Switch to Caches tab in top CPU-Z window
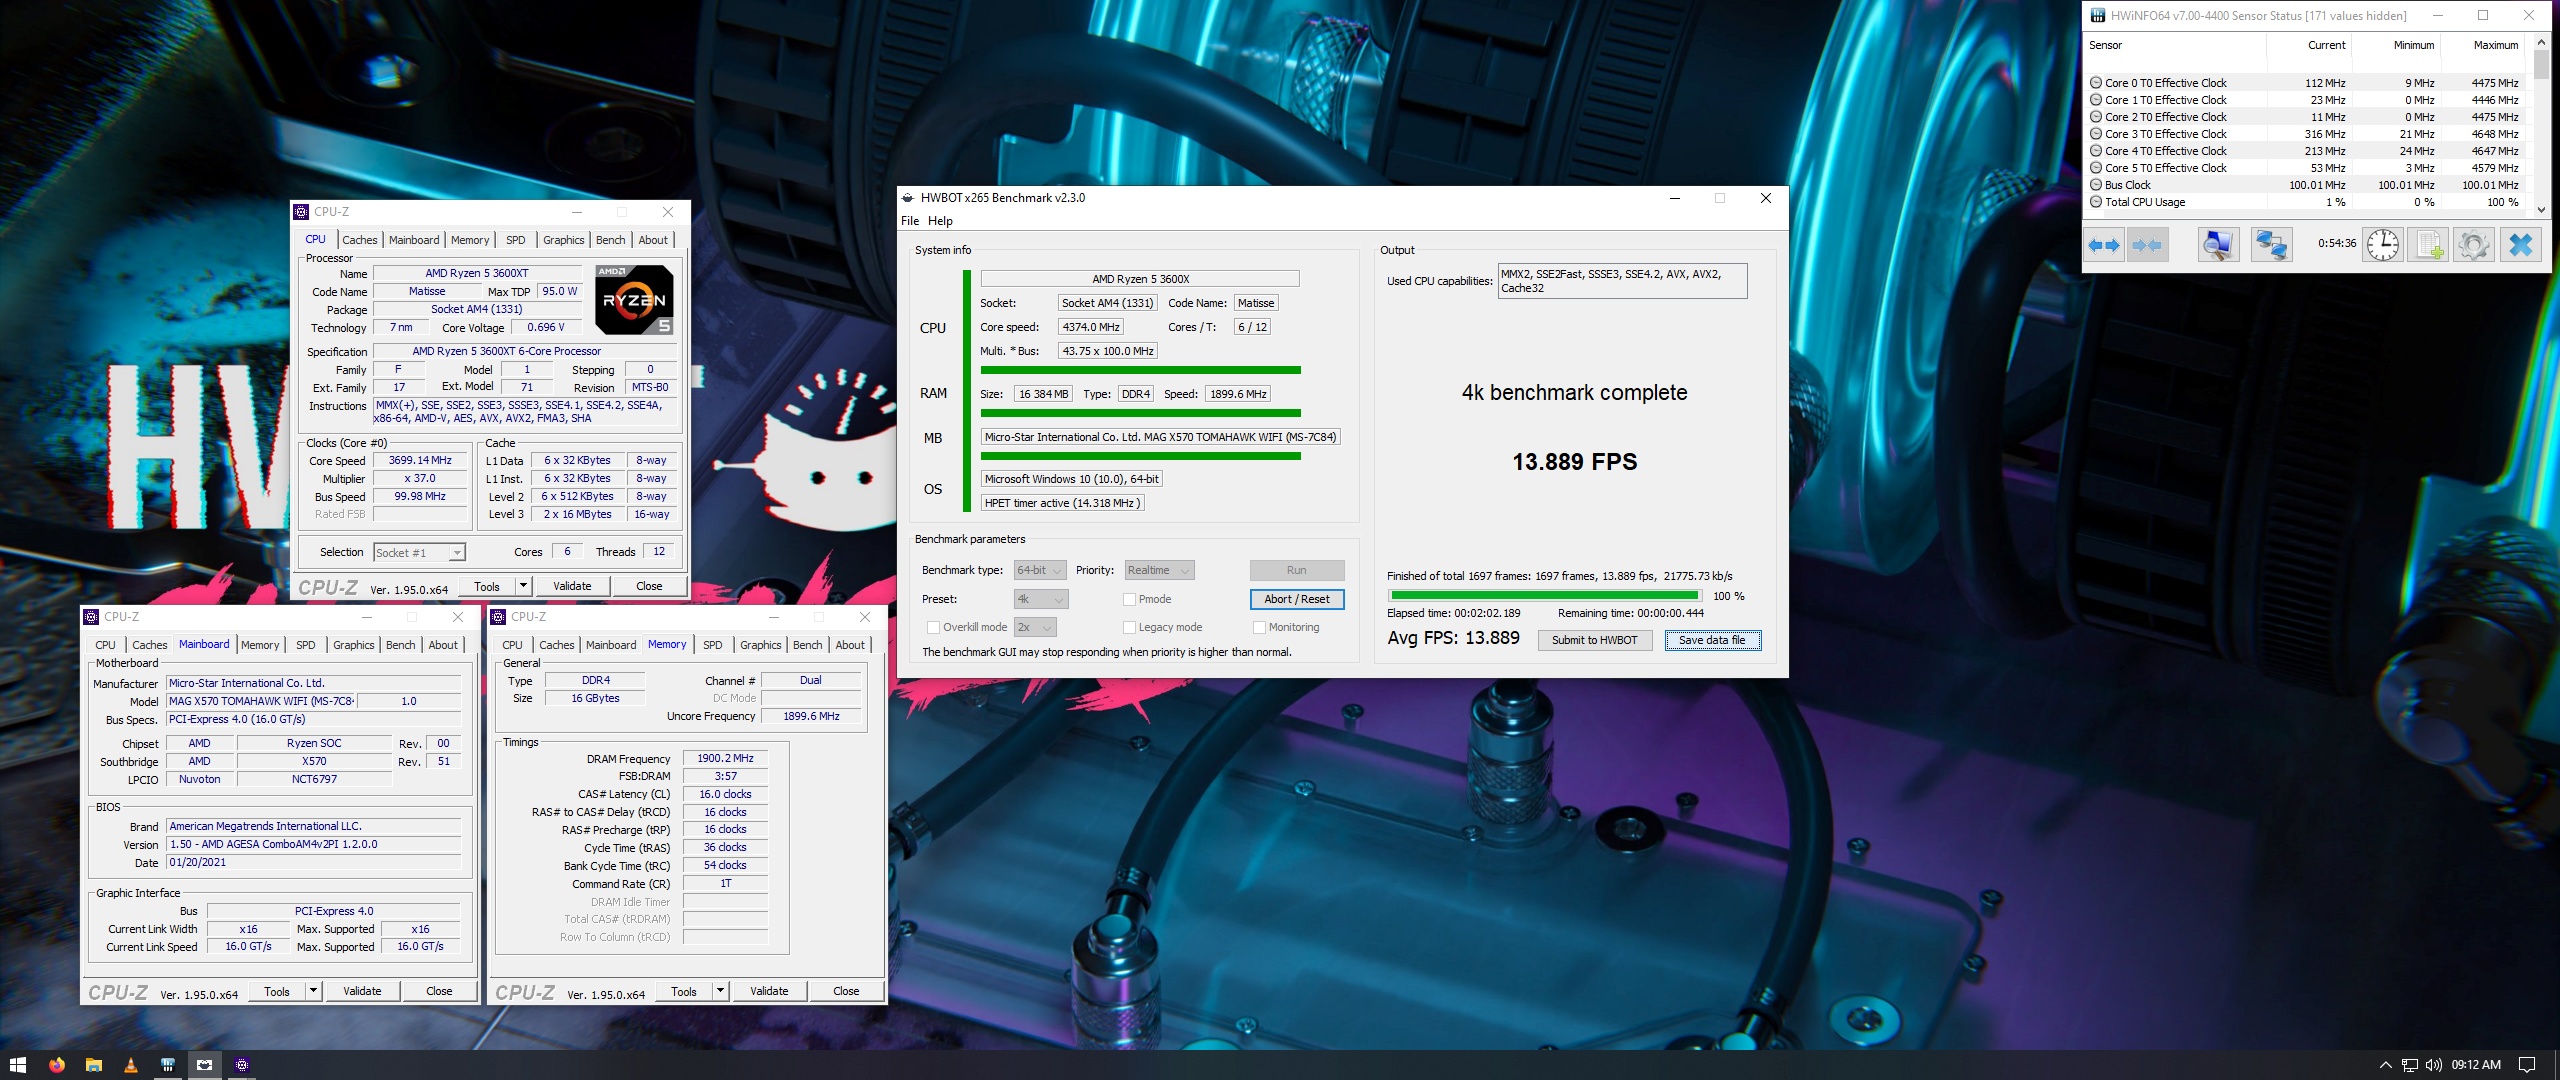The image size is (2560, 1080). click(x=360, y=240)
